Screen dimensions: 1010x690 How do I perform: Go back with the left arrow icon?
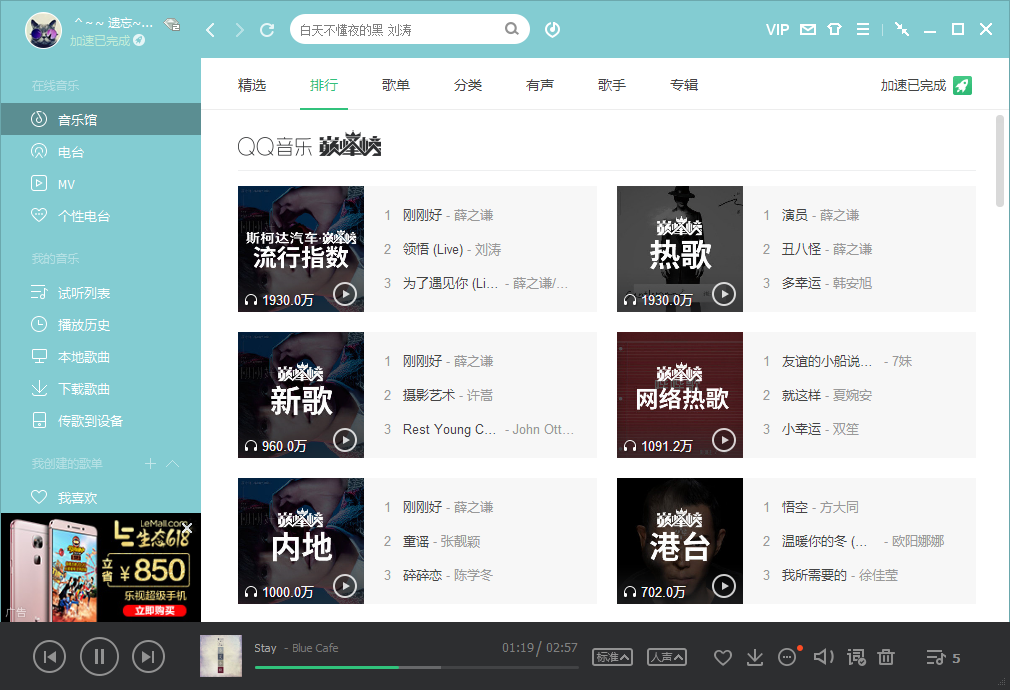click(210, 30)
